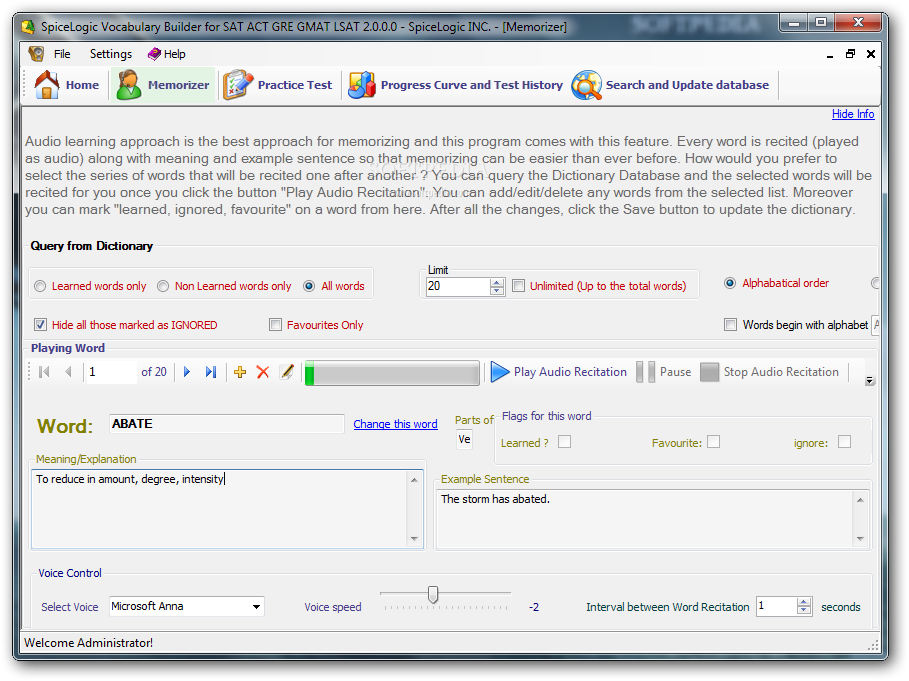This screenshot has width=909, height=681.
Task: Select Alphabatical order option
Action: pyautogui.click(x=776, y=283)
